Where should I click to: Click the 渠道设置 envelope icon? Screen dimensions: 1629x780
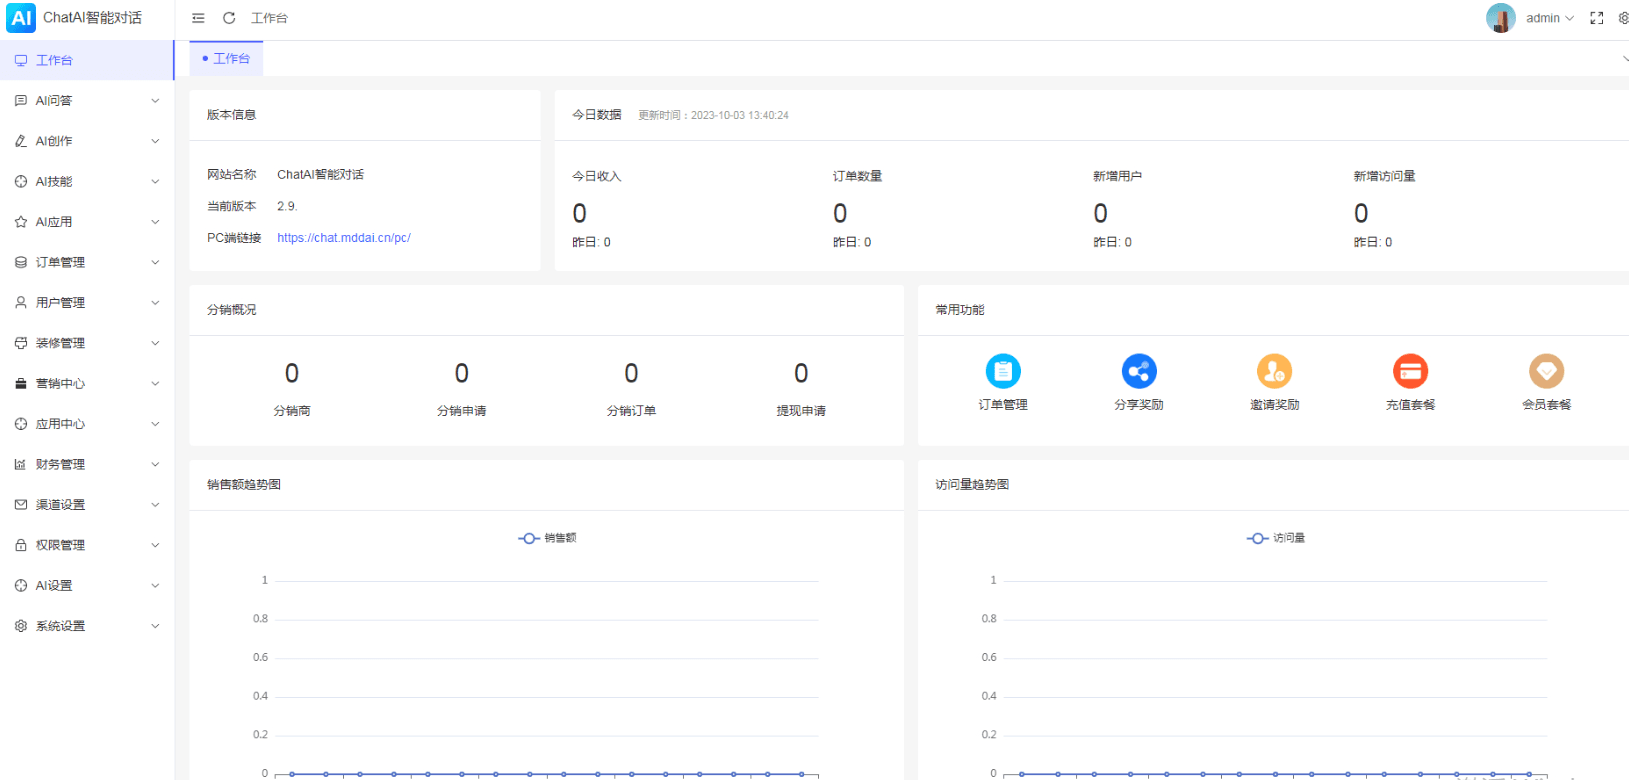(21, 505)
